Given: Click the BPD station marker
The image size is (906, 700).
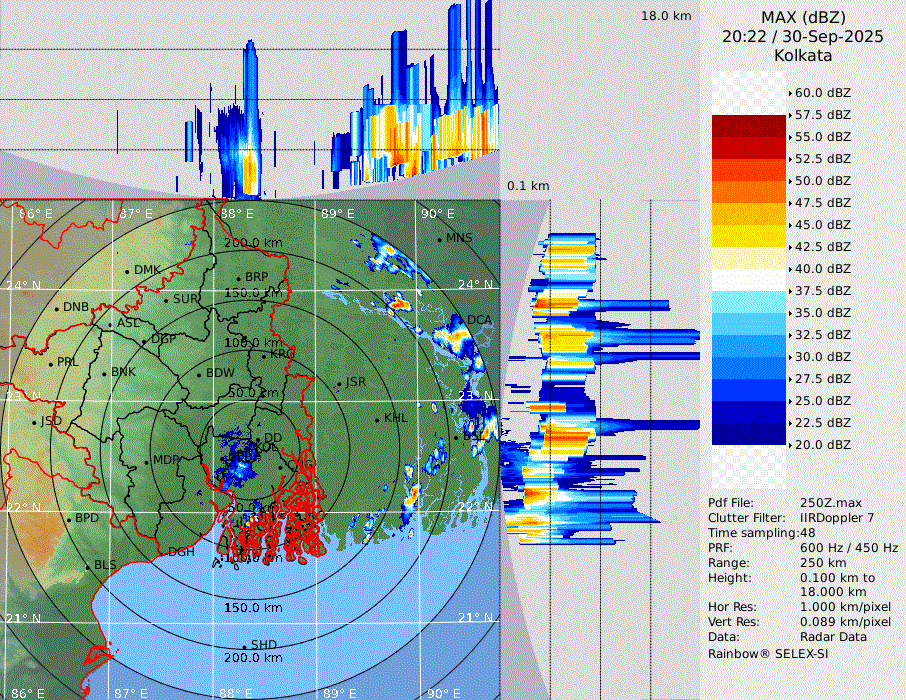Looking at the screenshot, I should click(x=68, y=519).
